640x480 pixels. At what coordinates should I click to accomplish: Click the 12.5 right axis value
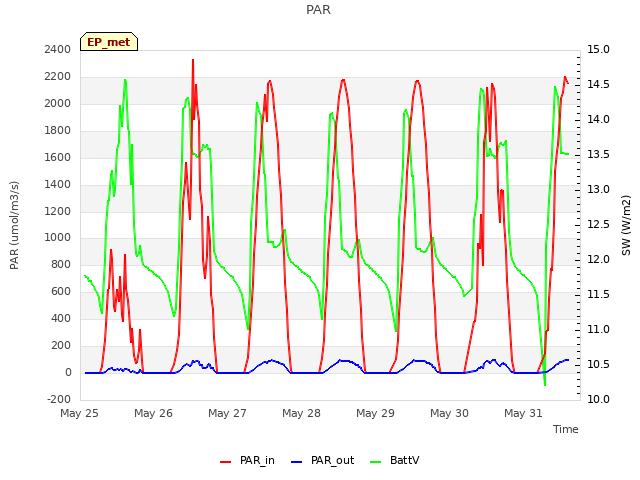tap(598, 224)
